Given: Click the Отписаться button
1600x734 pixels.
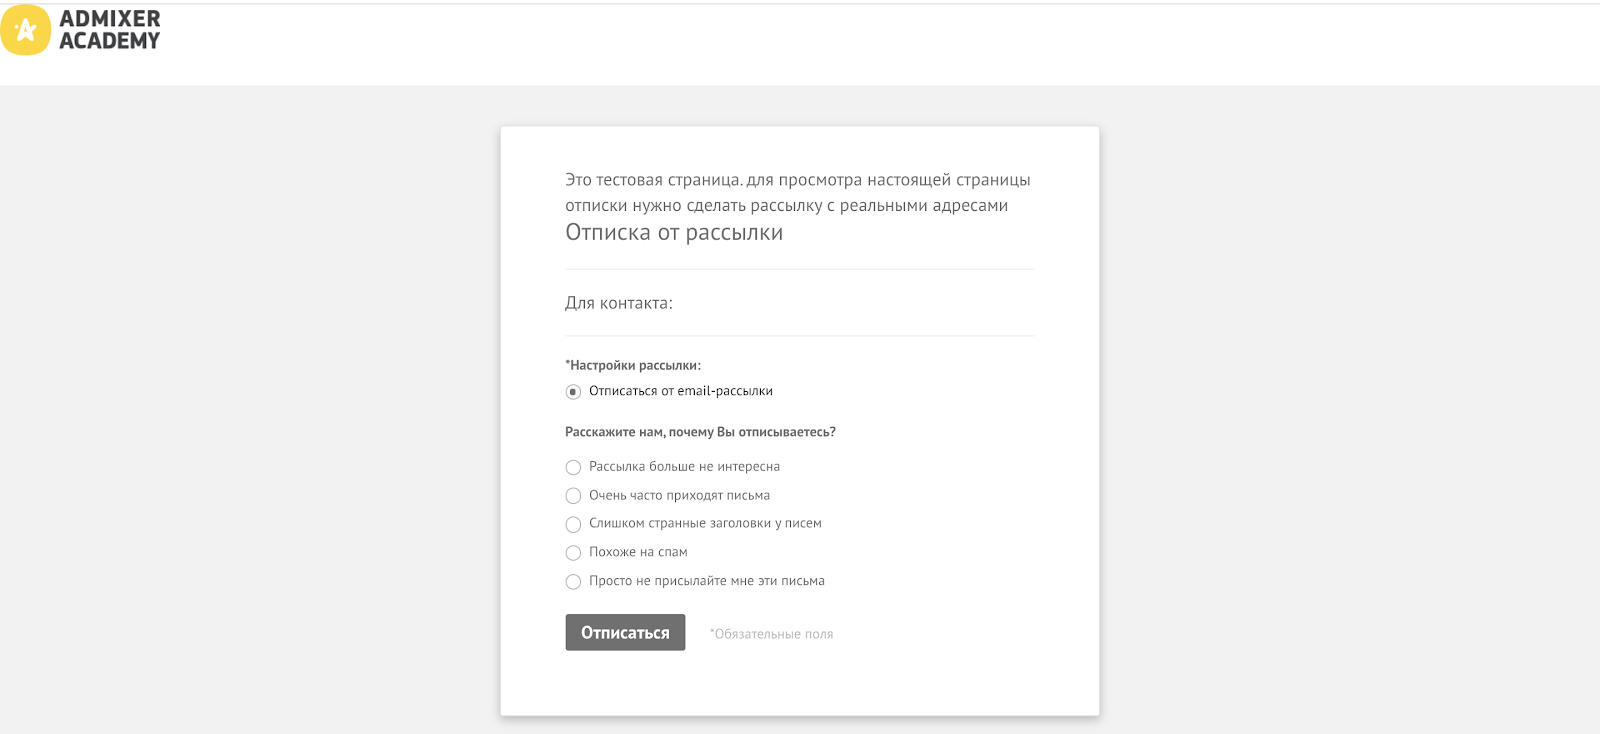Looking at the screenshot, I should (625, 632).
